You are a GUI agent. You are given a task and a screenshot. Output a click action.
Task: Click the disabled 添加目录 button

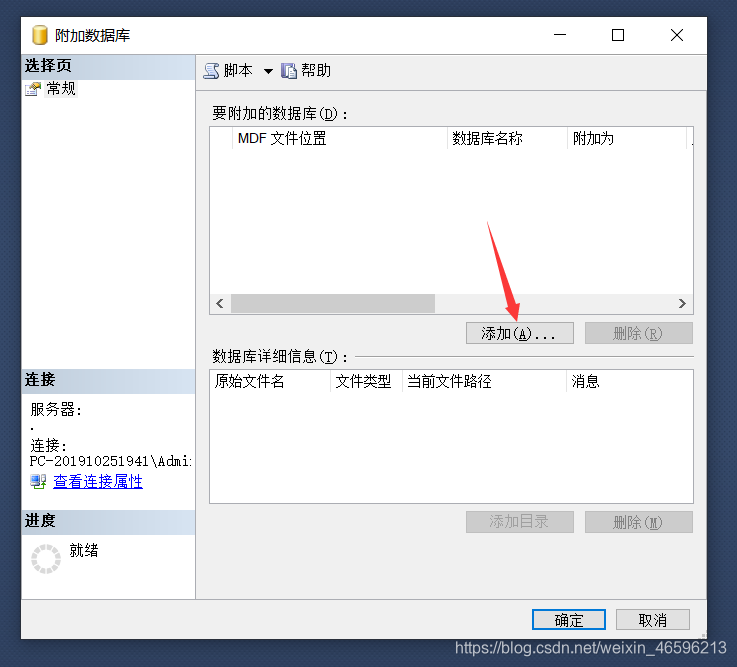519,522
